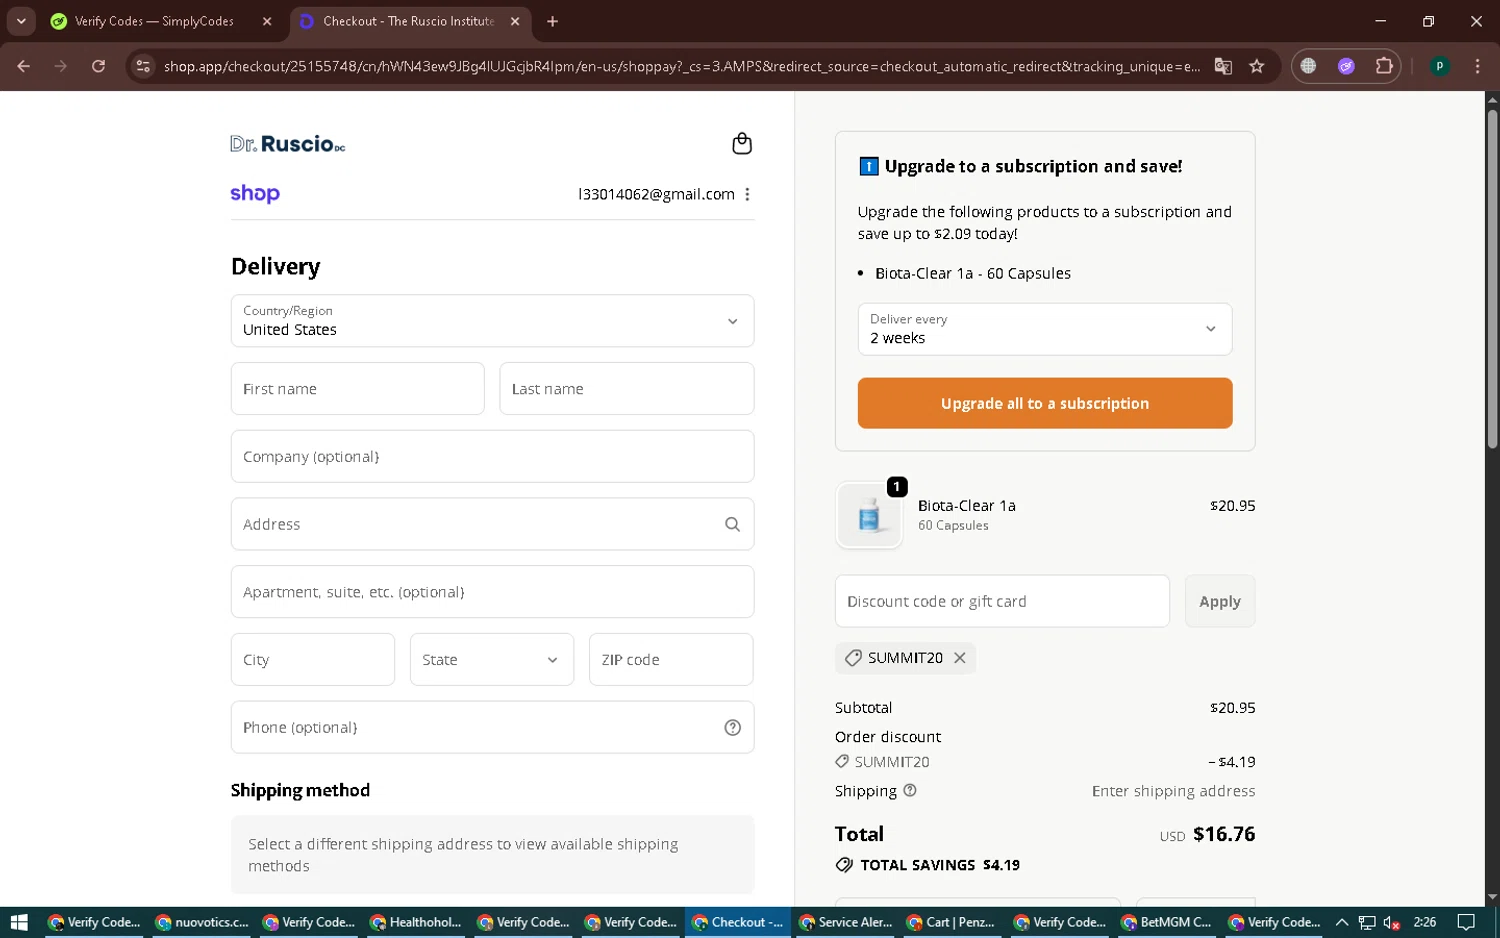Image resolution: width=1500 pixels, height=938 pixels.
Task: Close the Checkout - The Ruscio Institute tab
Action: click(x=515, y=21)
